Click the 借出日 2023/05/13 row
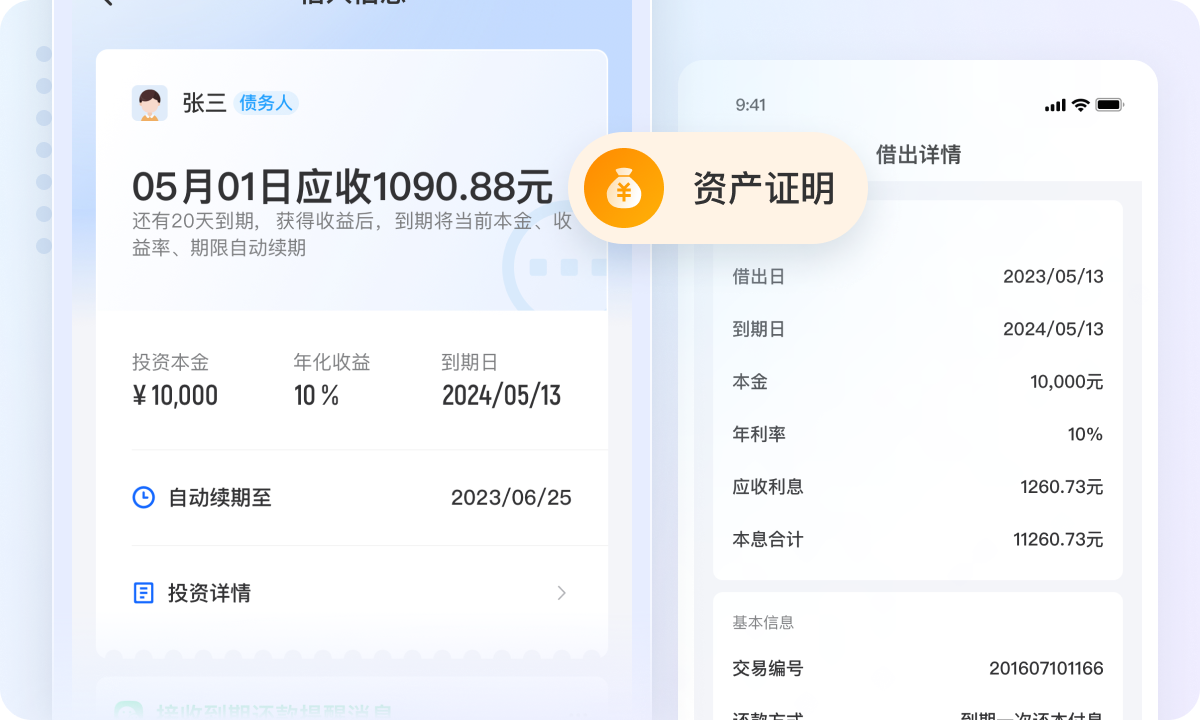 pyautogui.click(x=917, y=277)
